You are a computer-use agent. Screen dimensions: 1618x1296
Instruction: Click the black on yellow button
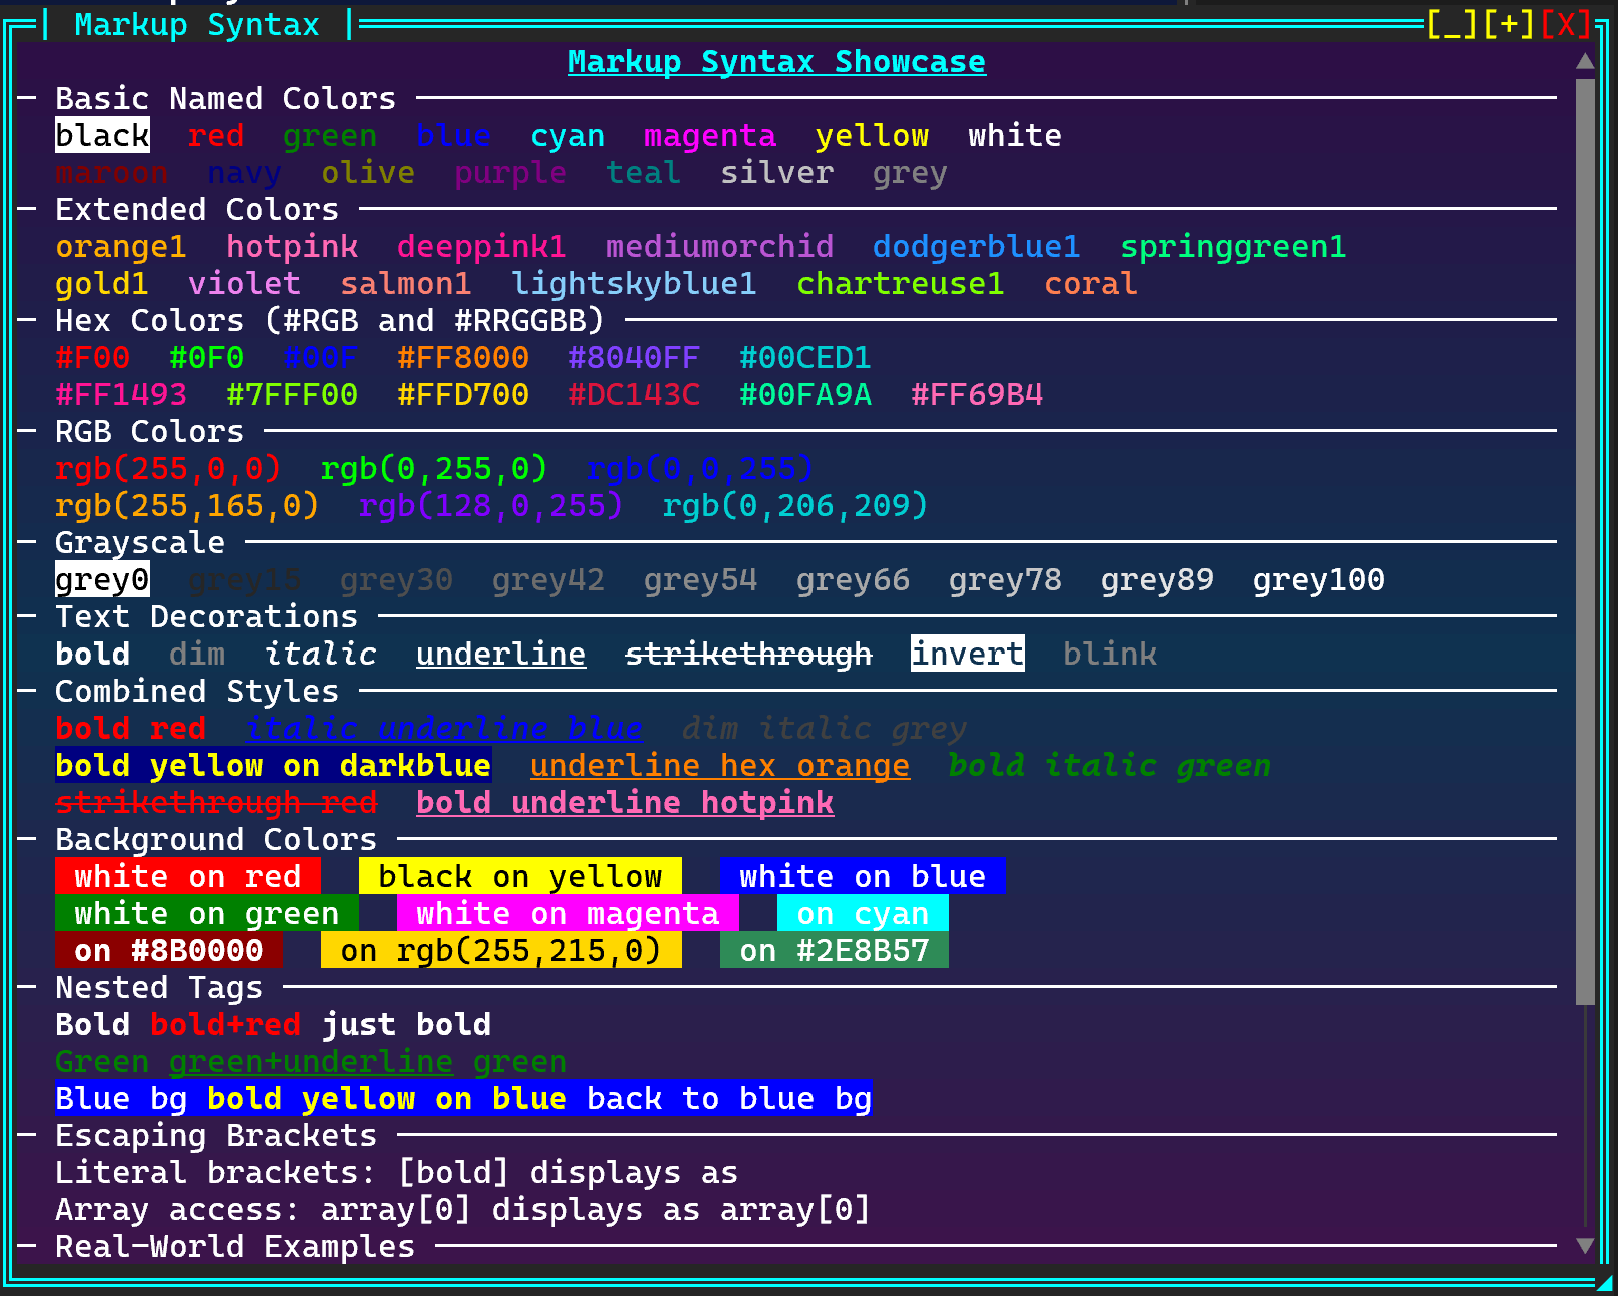point(520,876)
